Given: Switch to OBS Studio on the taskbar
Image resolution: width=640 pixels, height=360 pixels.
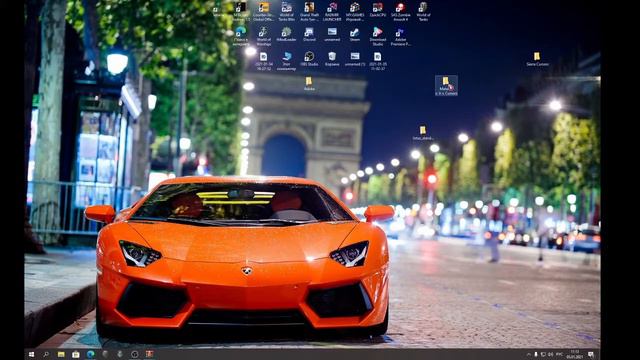Looking at the screenshot, I should tap(135, 354).
